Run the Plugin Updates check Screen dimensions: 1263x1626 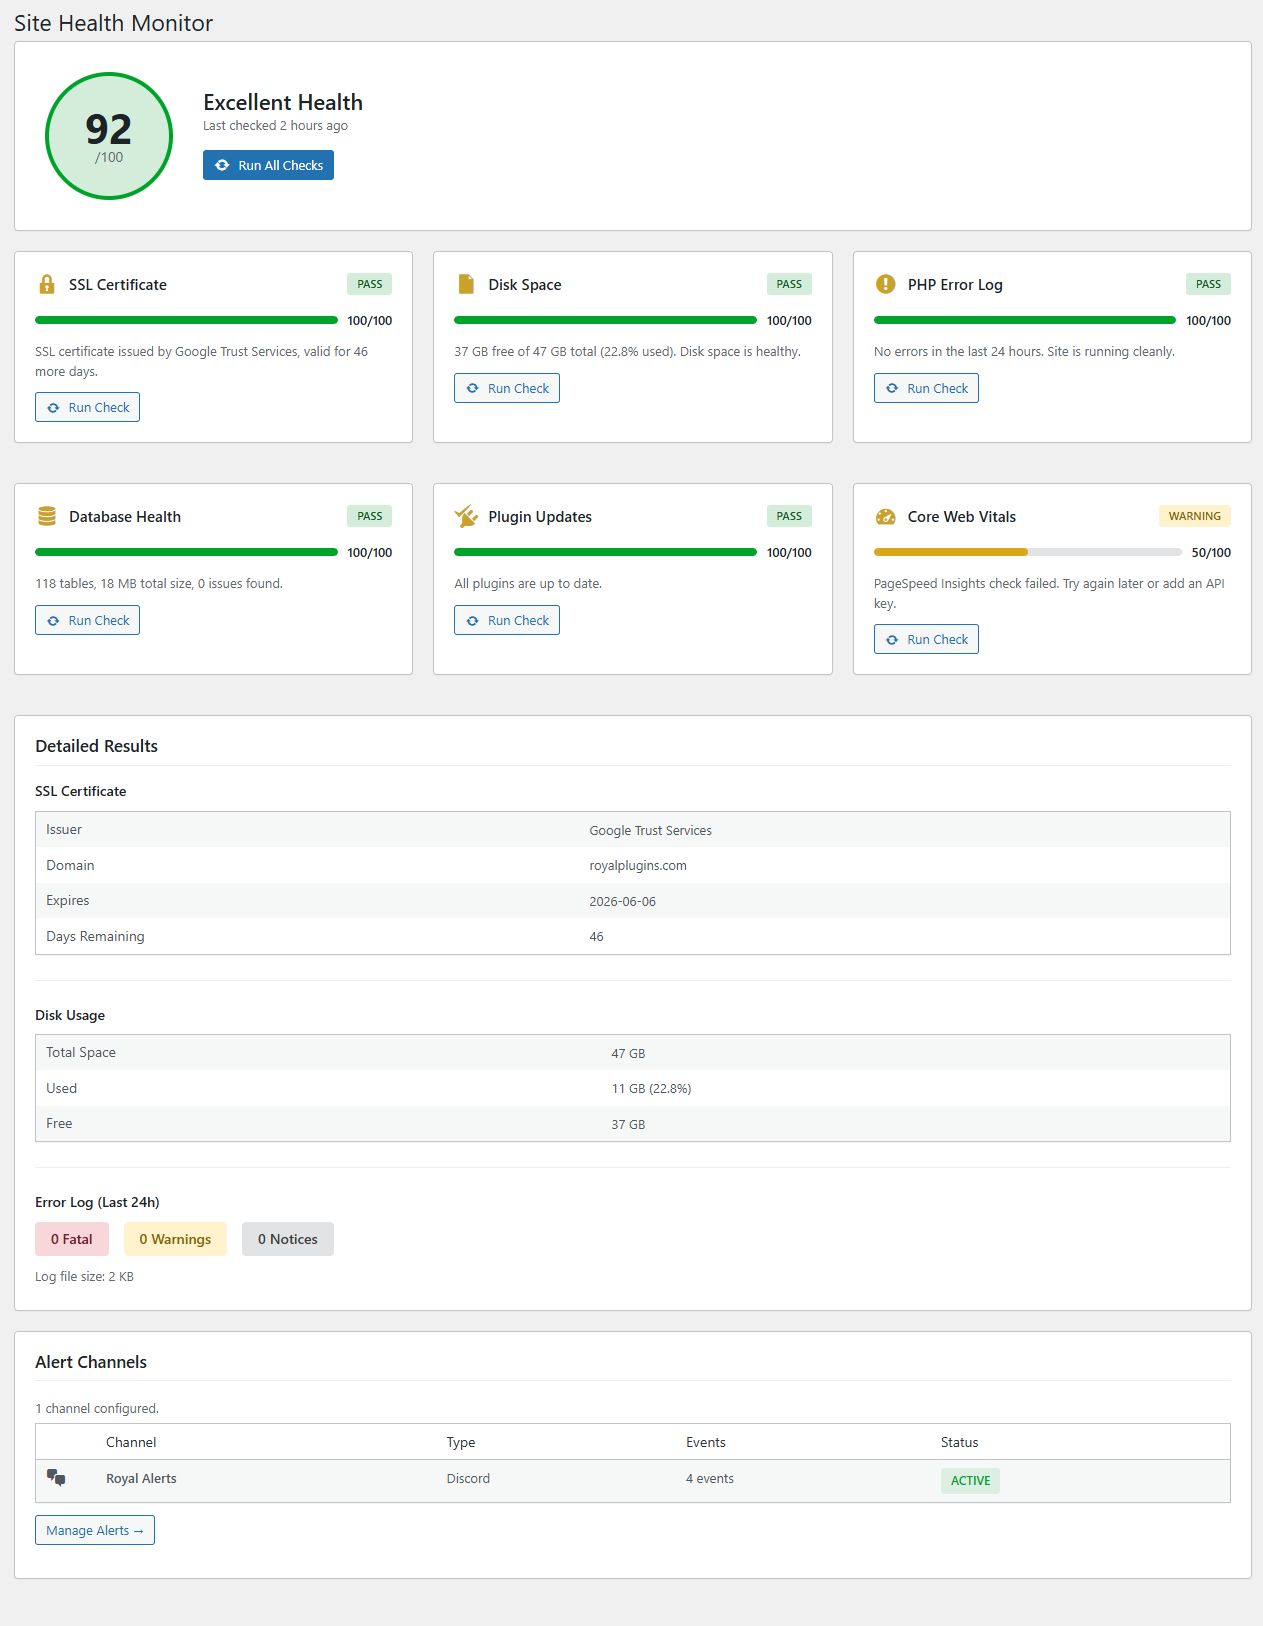(x=507, y=621)
